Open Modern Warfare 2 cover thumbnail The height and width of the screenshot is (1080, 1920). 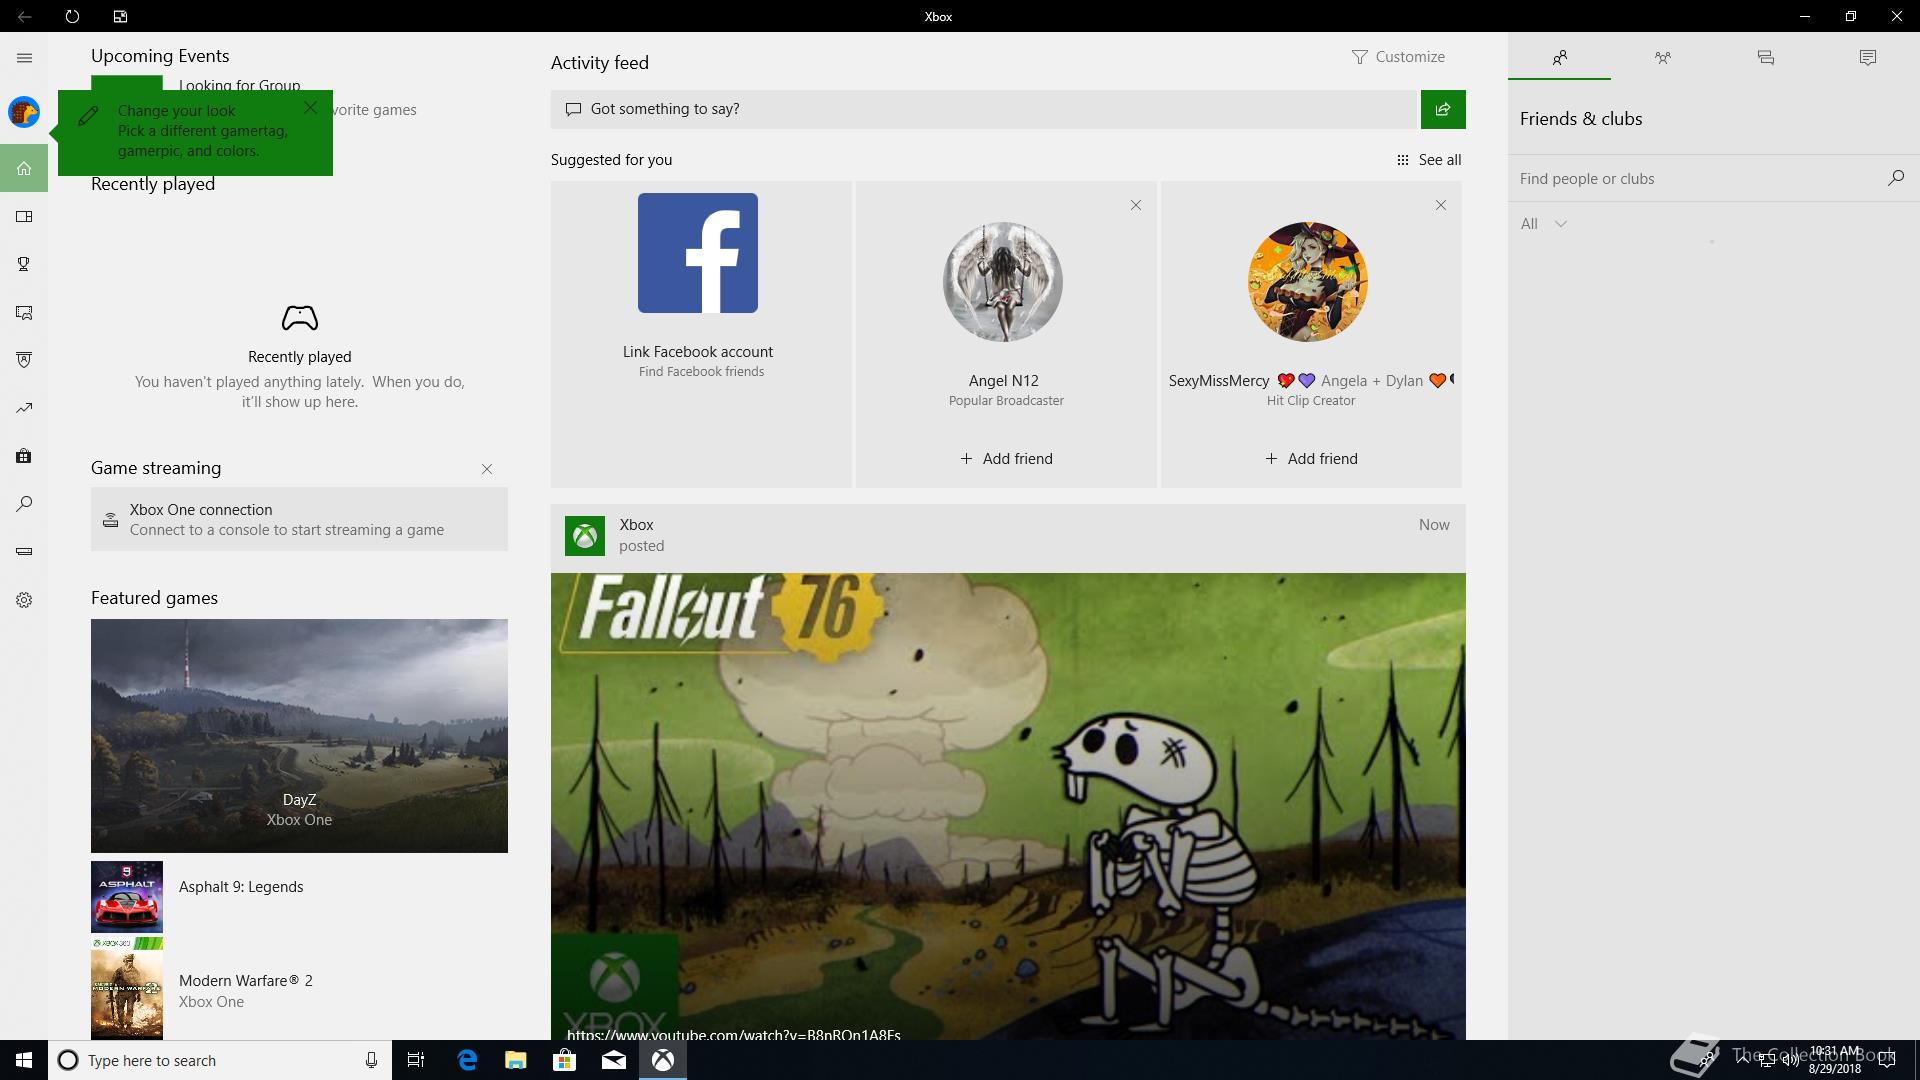(127, 989)
